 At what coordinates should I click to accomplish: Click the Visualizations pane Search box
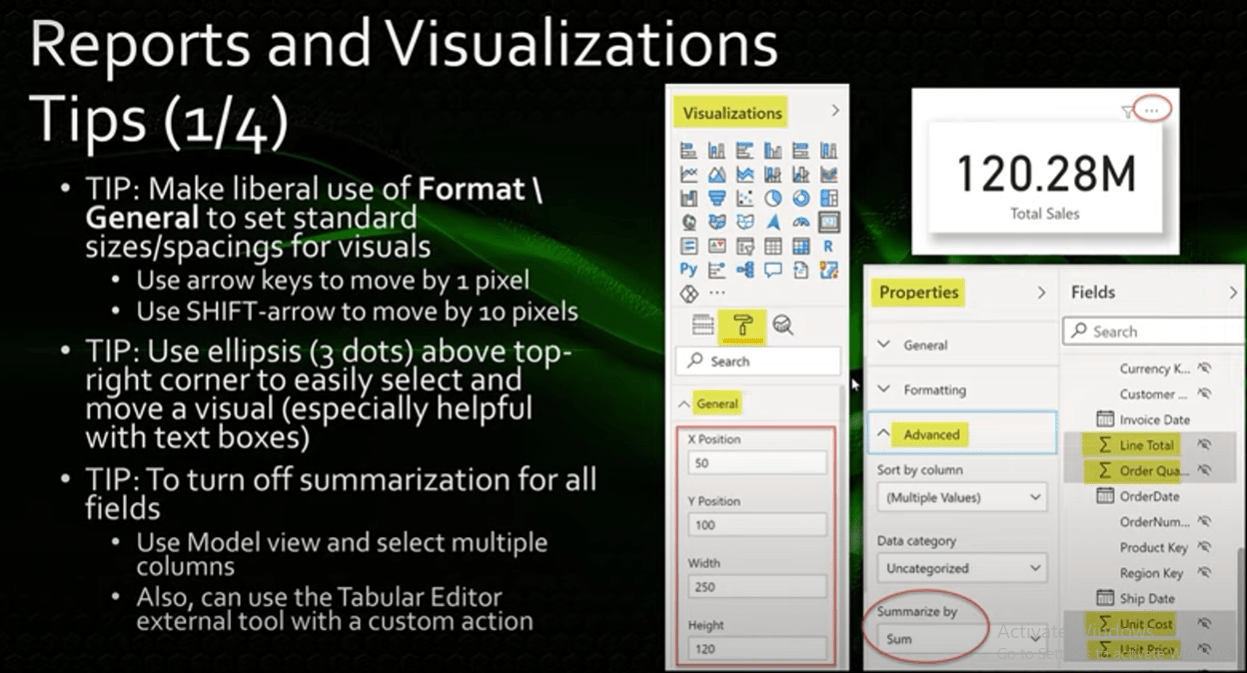coord(759,361)
